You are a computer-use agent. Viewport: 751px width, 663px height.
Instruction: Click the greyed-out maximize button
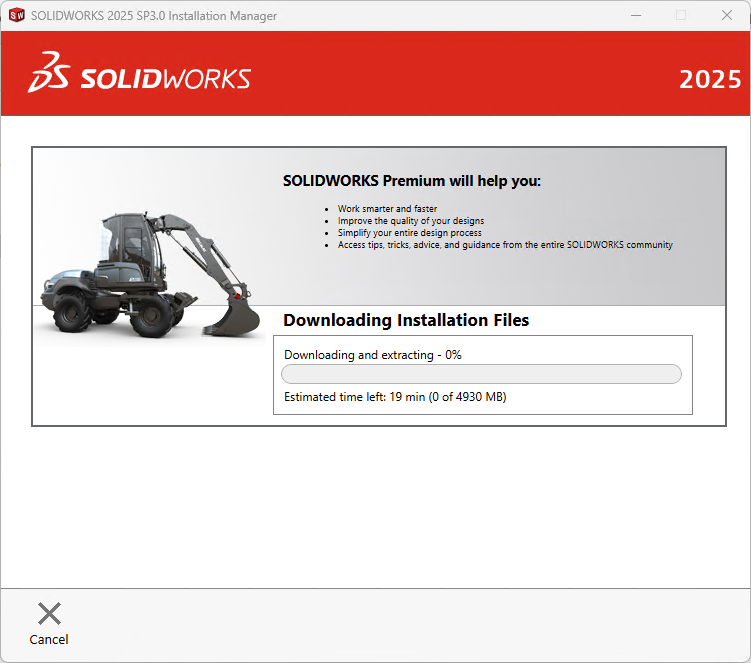(681, 15)
